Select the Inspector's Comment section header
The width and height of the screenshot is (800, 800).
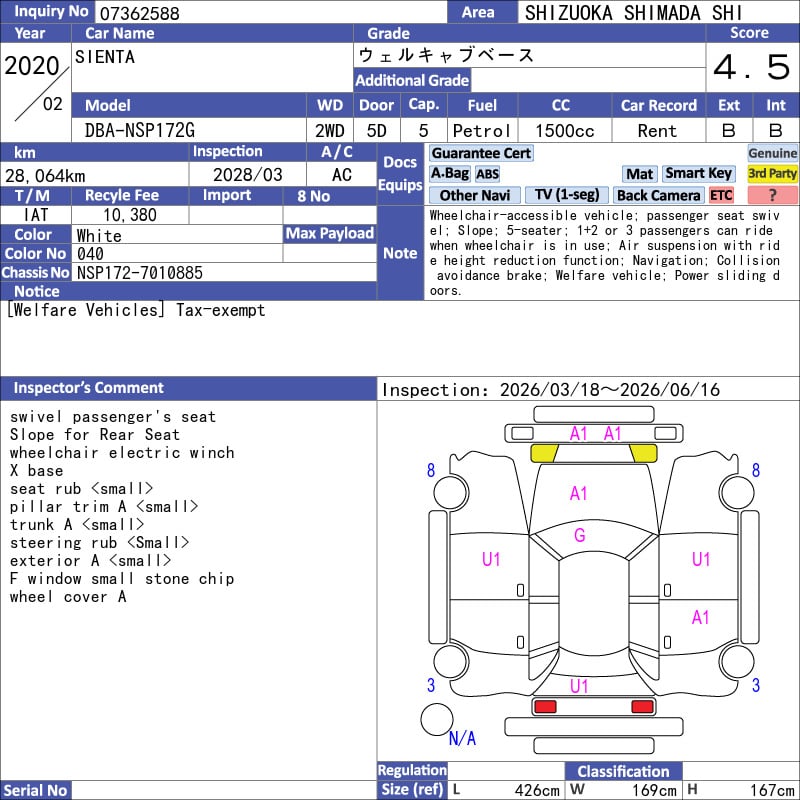(88, 388)
